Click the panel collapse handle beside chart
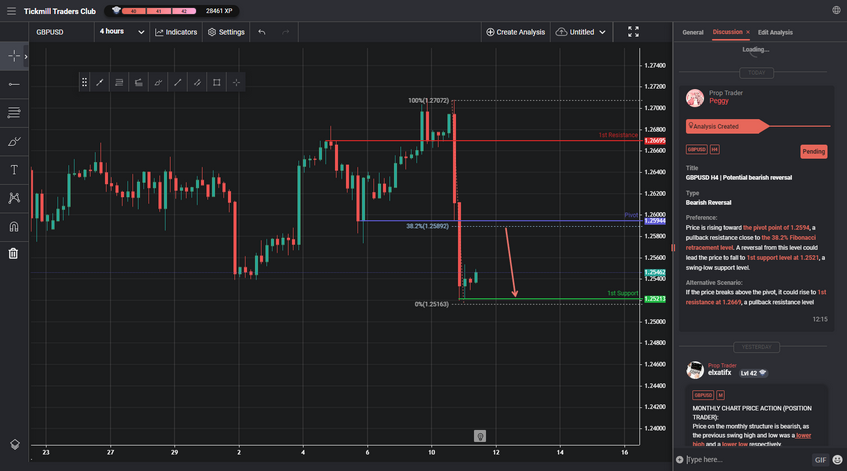 coord(673,248)
